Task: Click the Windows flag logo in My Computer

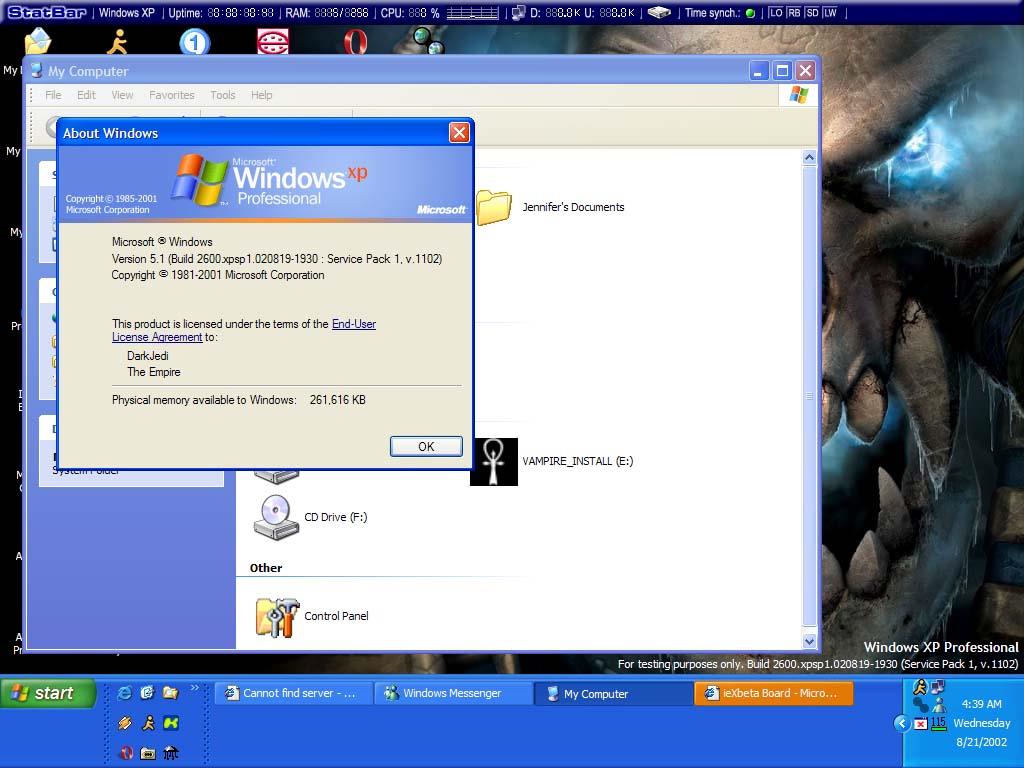Action: (x=799, y=95)
